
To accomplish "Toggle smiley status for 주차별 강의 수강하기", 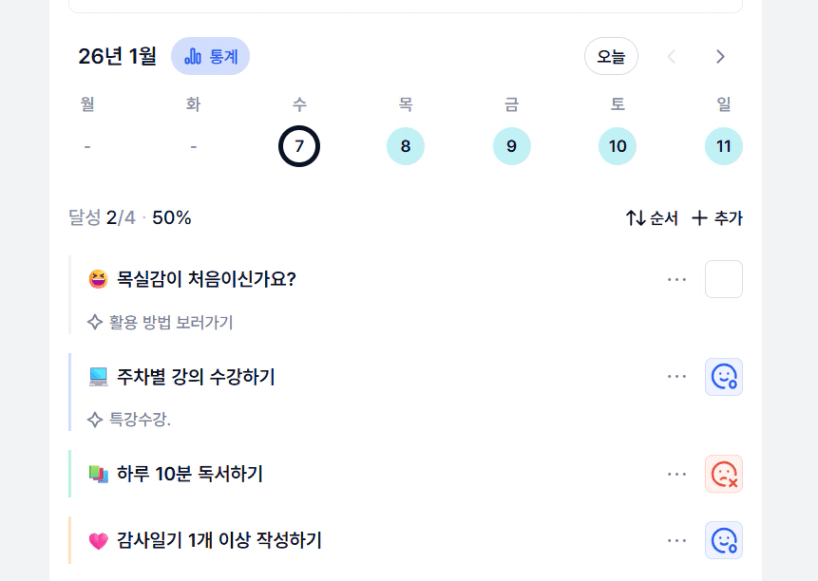I will [x=723, y=377].
